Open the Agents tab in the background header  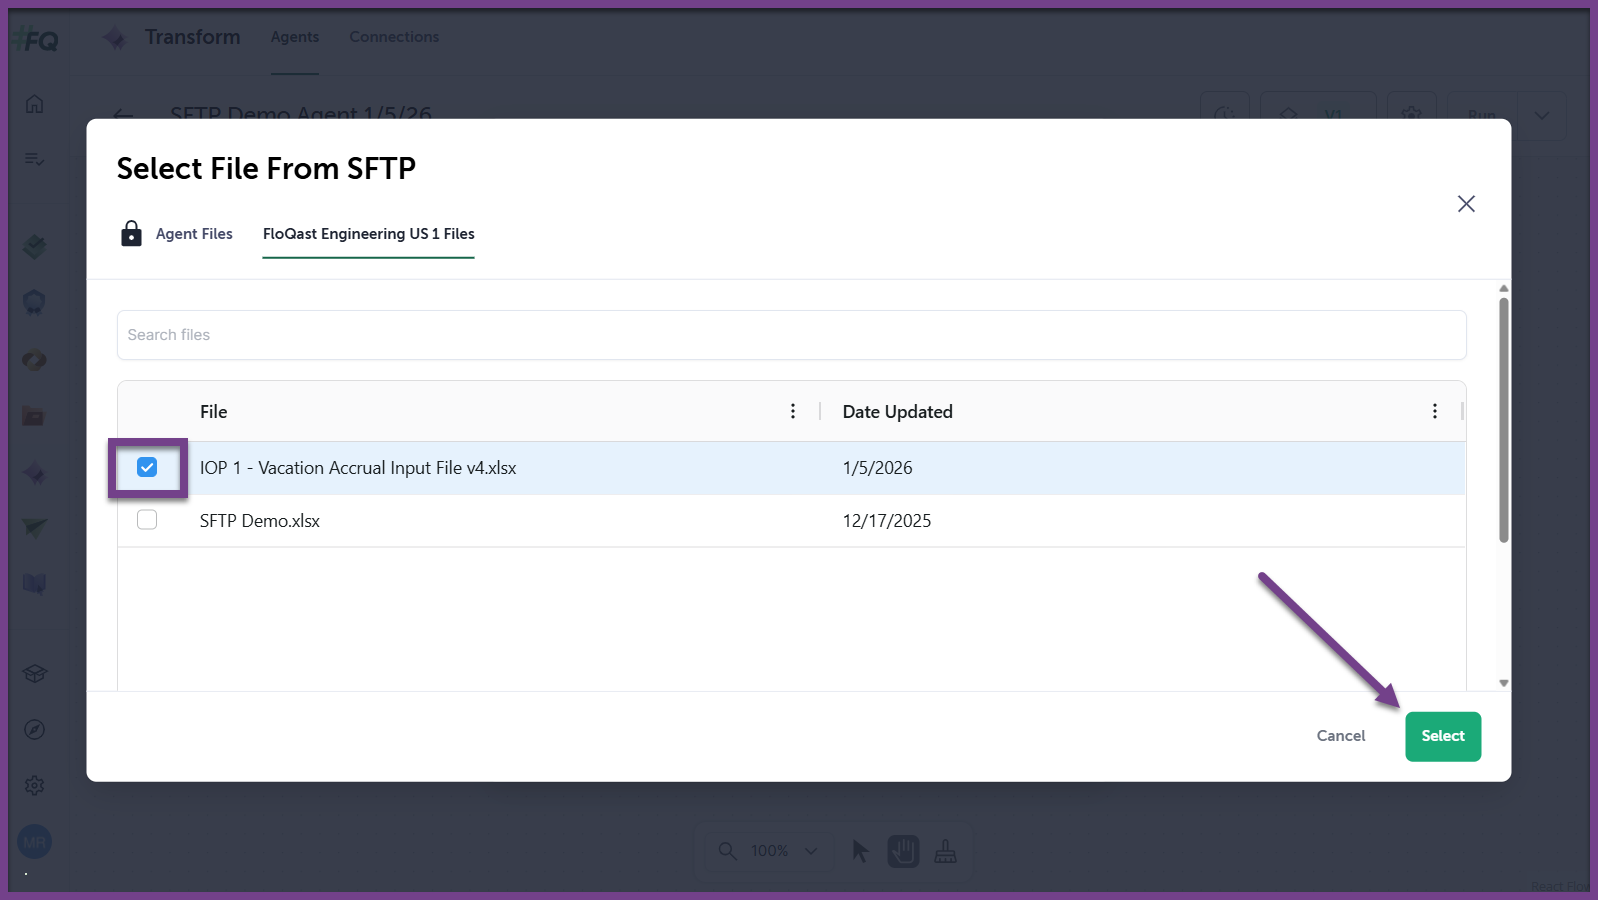[x=295, y=37]
